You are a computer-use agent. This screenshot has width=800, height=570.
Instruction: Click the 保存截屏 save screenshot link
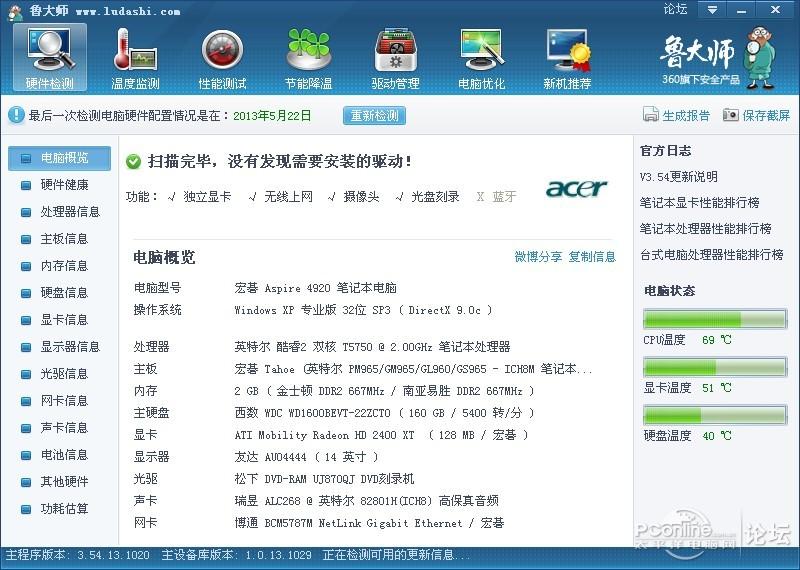pos(766,116)
